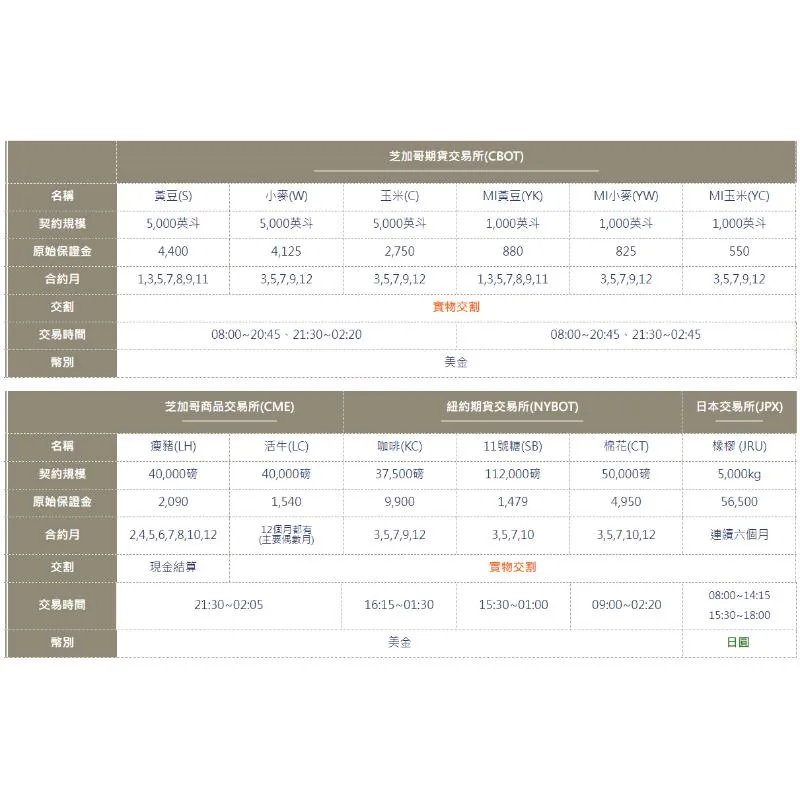This screenshot has width=800, height=800.
Task: Click the 紐約期貨交易所(NYBOT) header
Action: (512, 407)
